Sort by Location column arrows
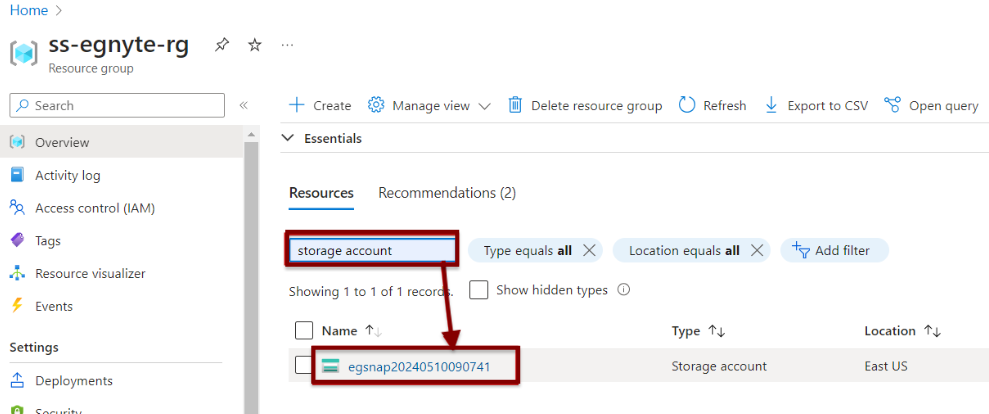Image resolution: width=989 pixels, height=414 pixels. 932,331
